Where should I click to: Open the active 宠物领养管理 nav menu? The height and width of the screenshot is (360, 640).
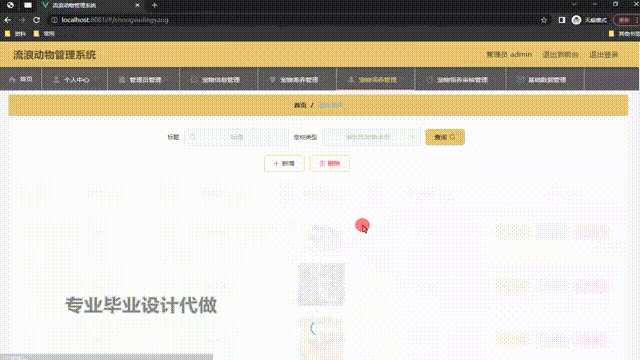(376, 79)
